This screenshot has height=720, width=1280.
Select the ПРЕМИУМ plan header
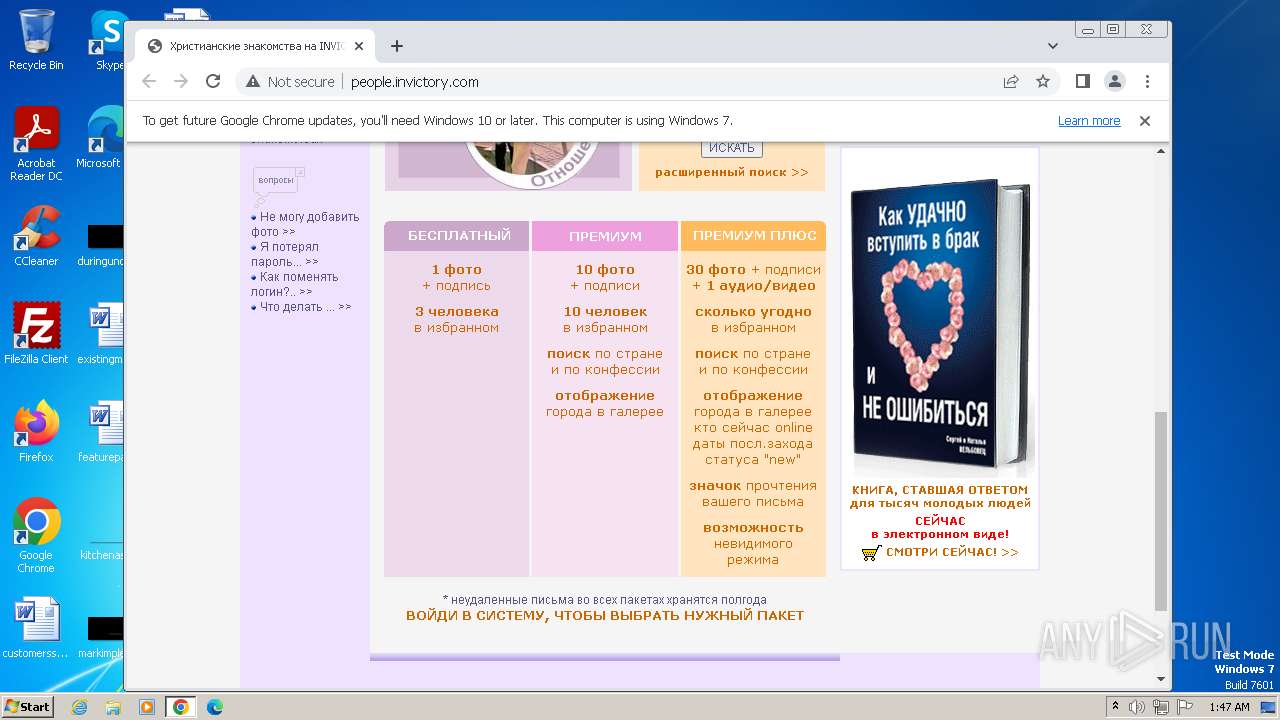coord(605,236)
